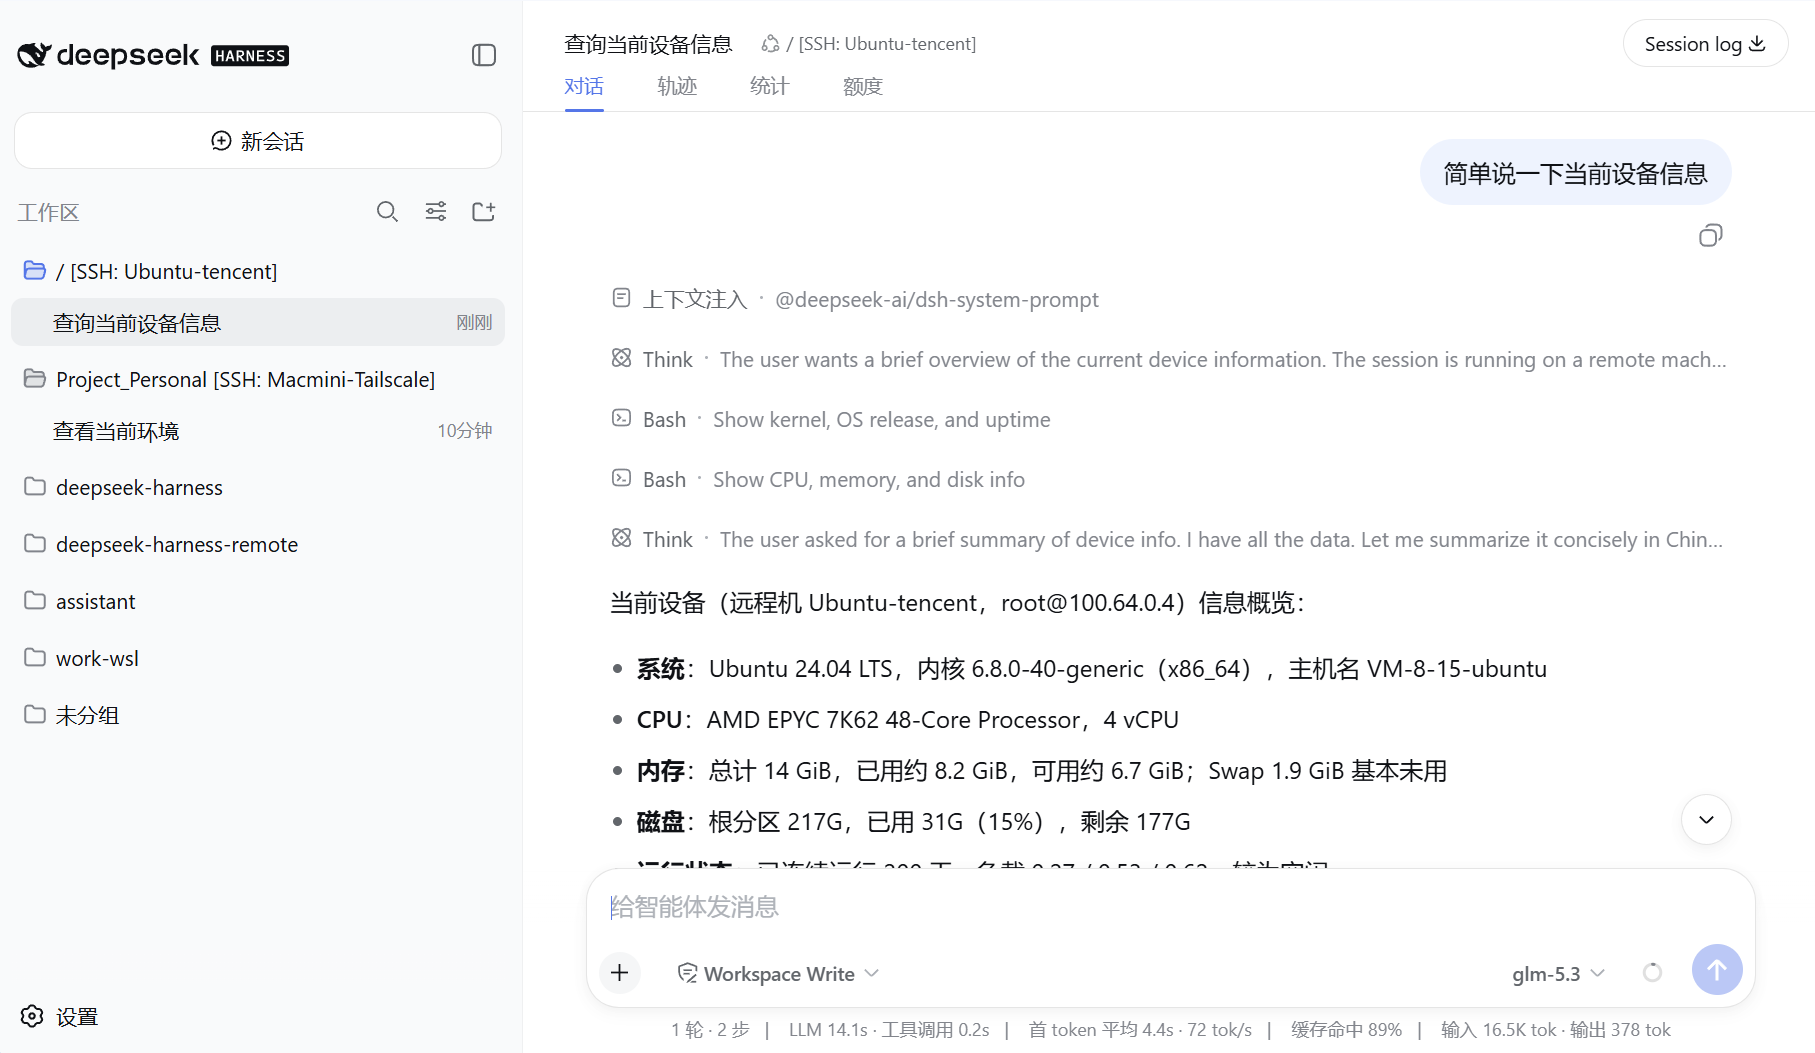
Task: Expand Bash step showing CPU info
Action: pos(818,480)
